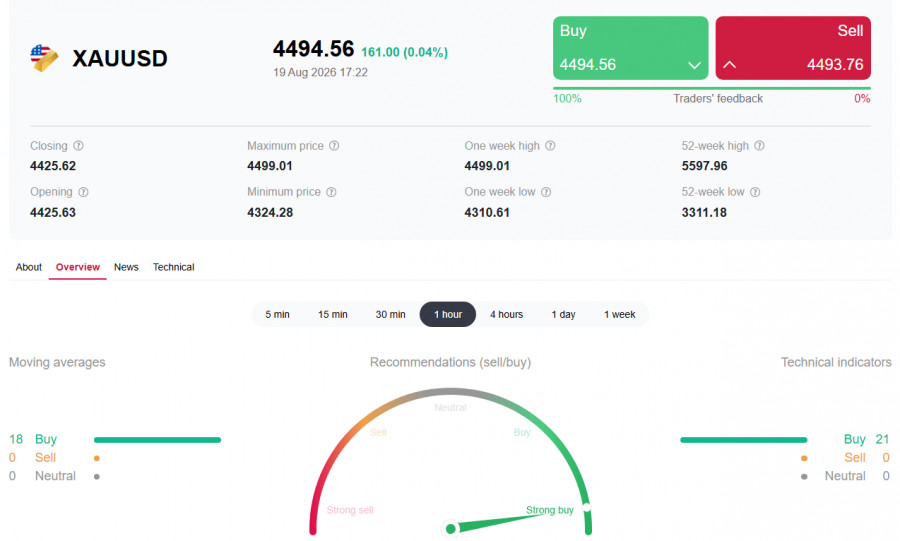The image size is (900, 541).
Task: Click the 52-week low question mark icon
Action: (755, 192)
